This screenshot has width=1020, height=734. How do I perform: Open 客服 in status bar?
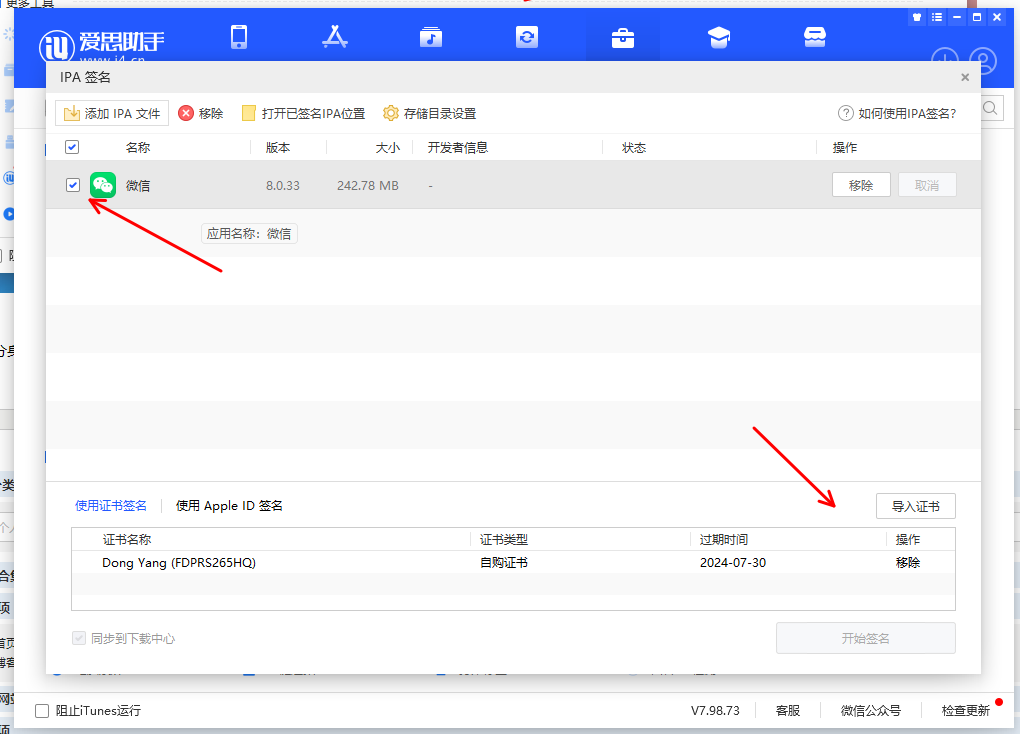coord(788,711)
